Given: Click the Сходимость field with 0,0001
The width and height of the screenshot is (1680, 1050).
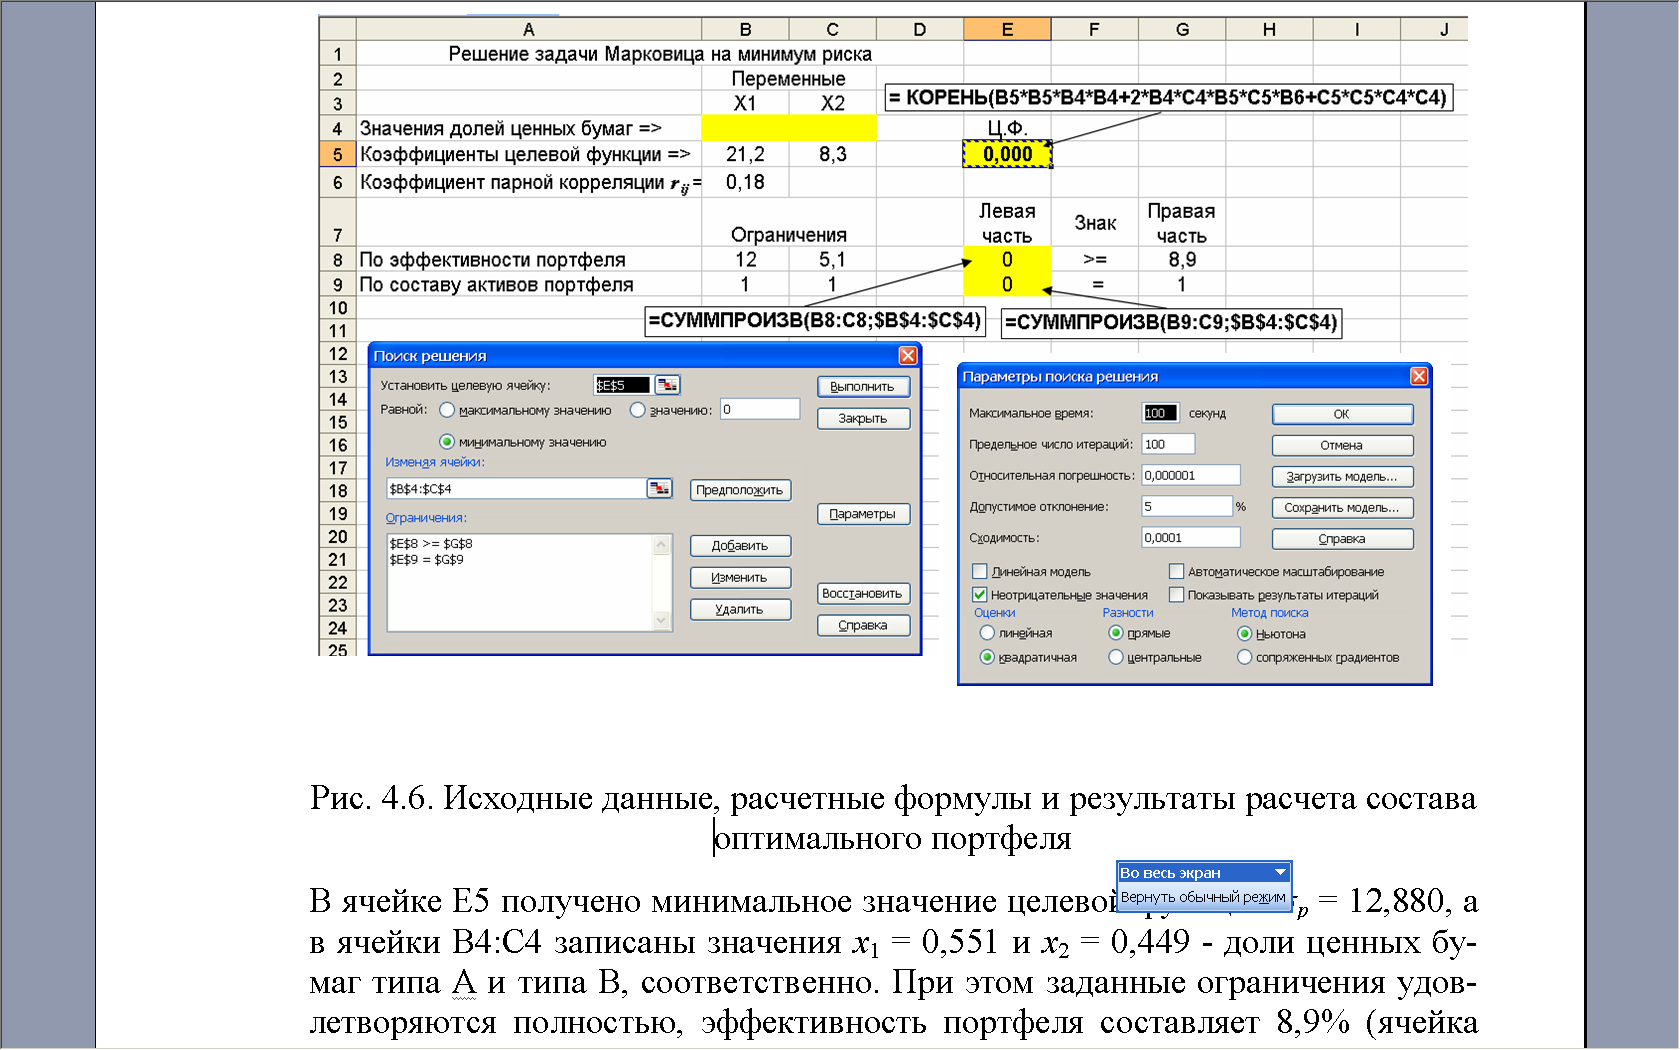Looking at the screenshot, I should (x=1191, y=537).
